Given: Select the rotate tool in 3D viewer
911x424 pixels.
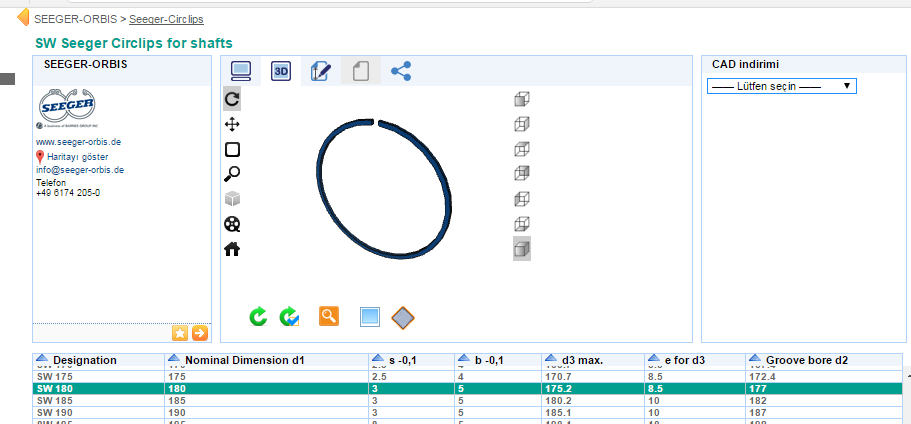Looking at the screenshot, I should [x=232, y=99].
